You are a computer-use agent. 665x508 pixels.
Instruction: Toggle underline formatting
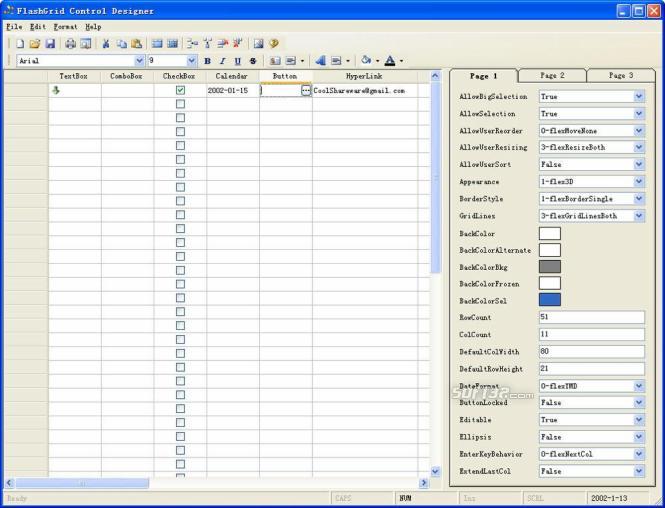tap(238, 61)
